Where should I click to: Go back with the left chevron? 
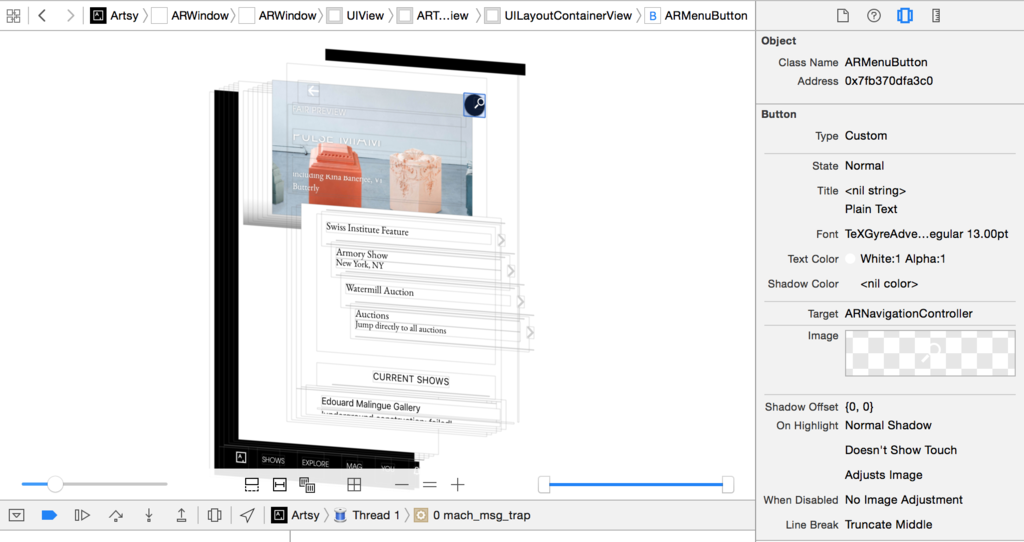pos(42,16)
